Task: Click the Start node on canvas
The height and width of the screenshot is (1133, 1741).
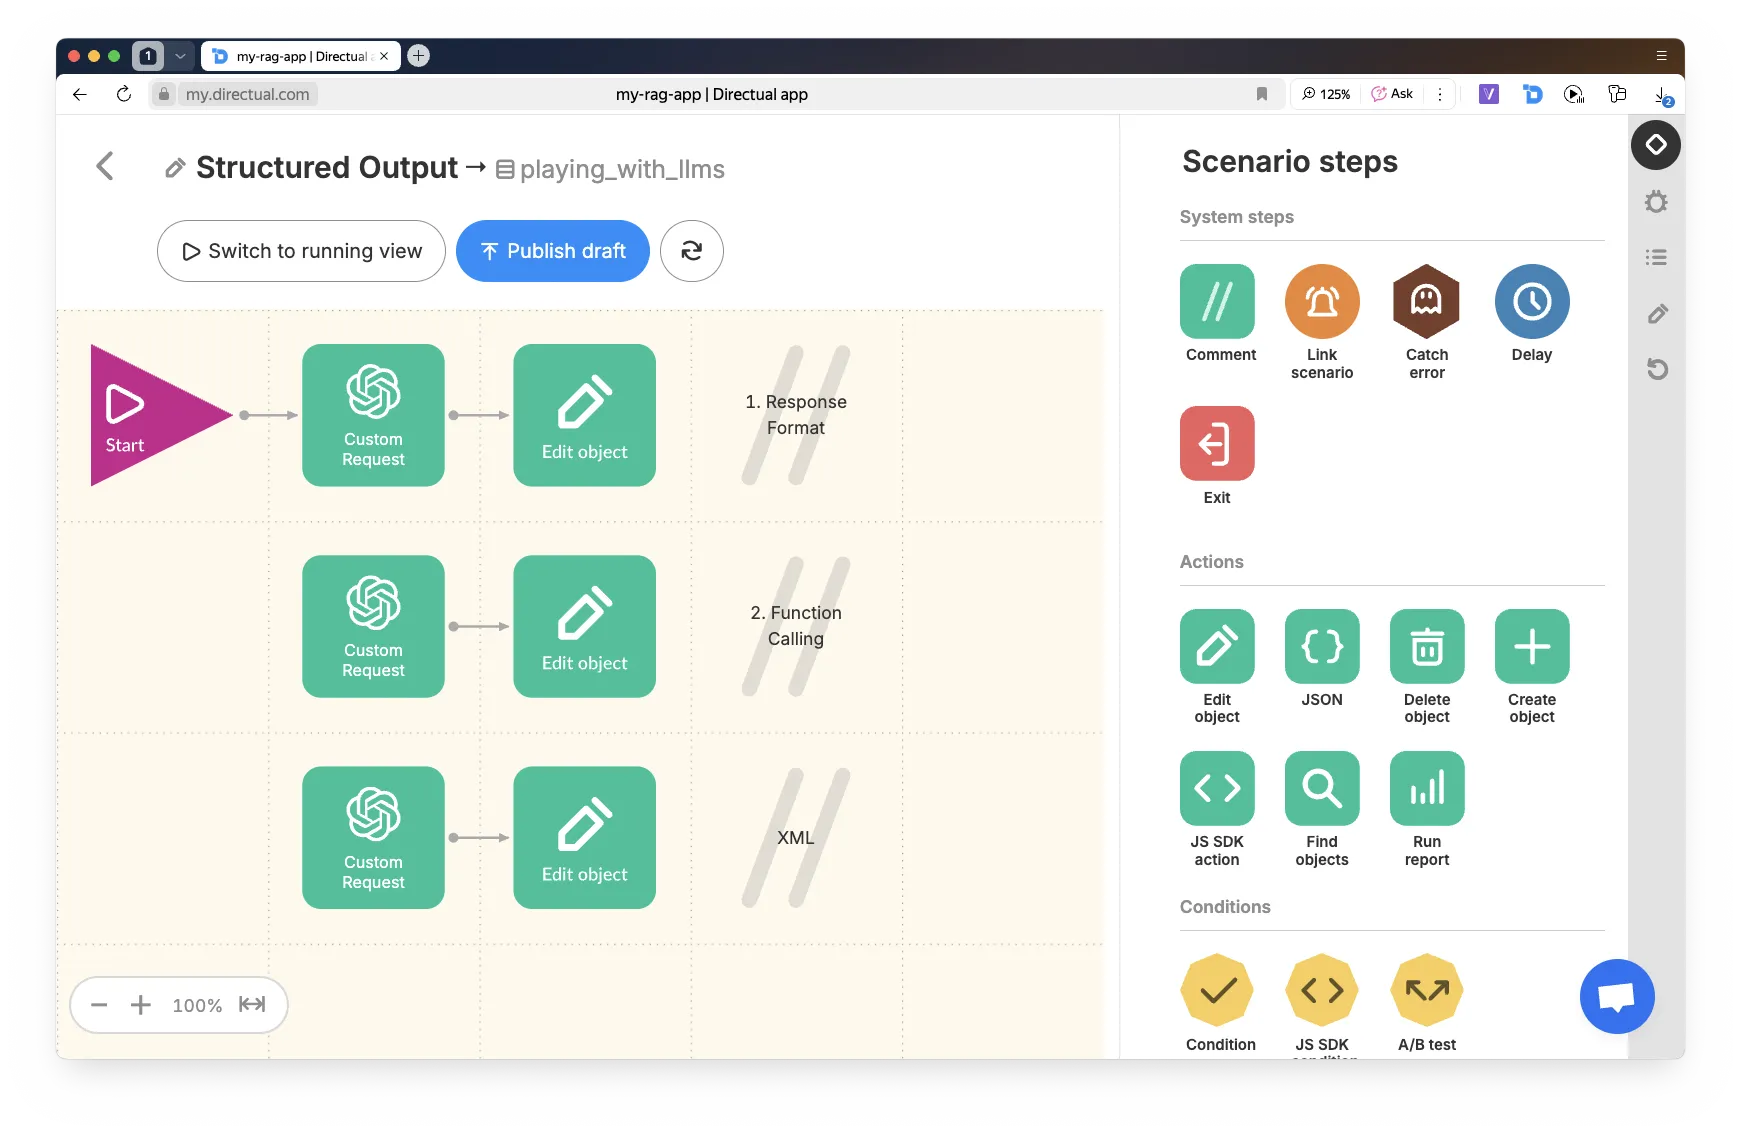Action: pos(140,415)
